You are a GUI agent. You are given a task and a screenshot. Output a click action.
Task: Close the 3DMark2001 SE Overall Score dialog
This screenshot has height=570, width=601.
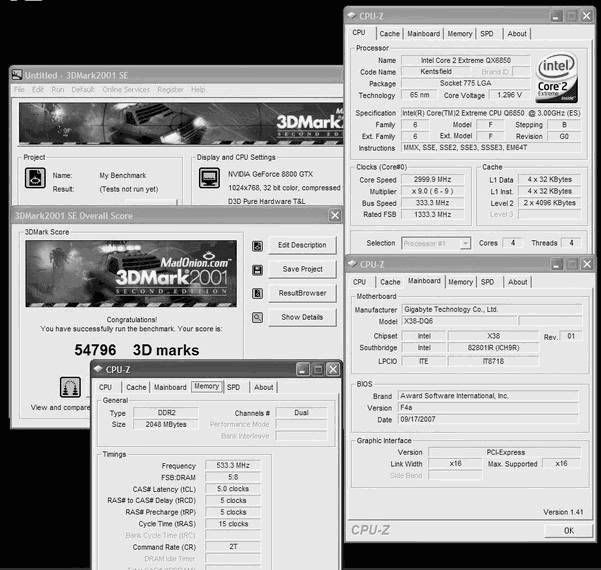(x=335, y=215)
